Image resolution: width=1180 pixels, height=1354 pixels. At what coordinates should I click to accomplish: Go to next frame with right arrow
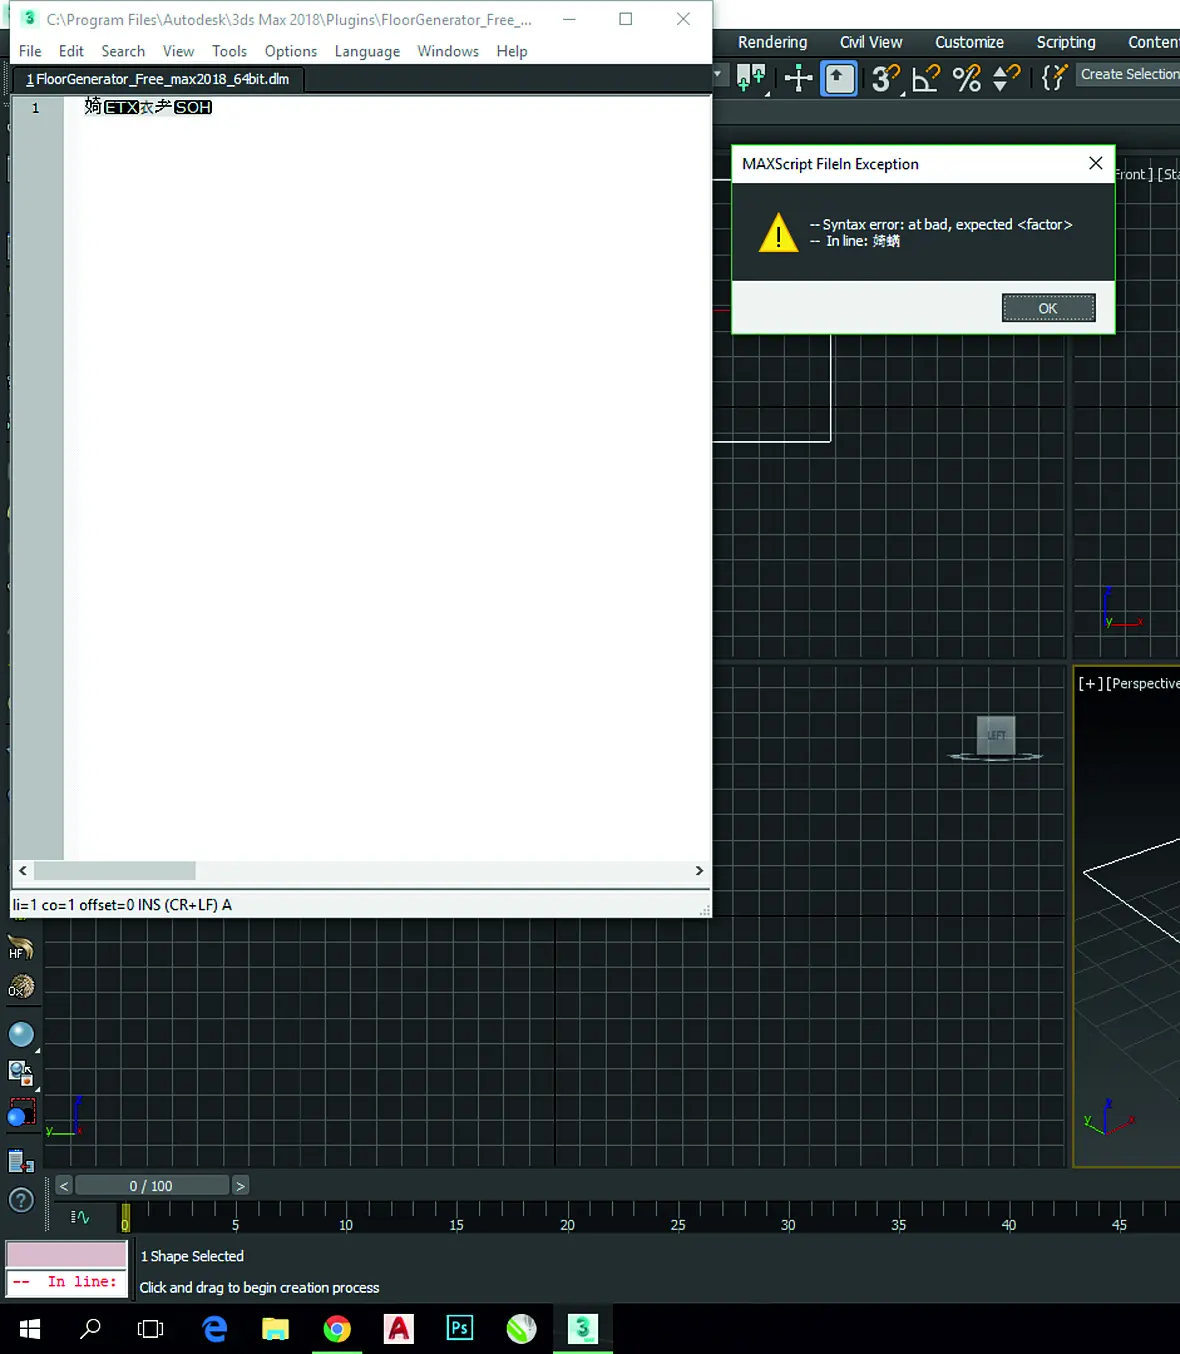pyautogui.click(x=240, y=1186)
